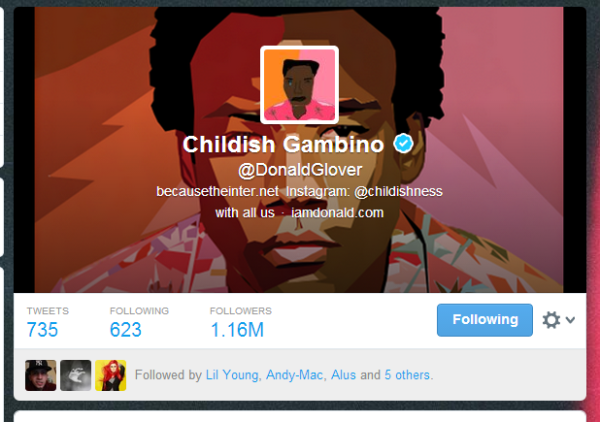Open the Childish Gambino profile picture
Screen dimensions: 600x422
coord(299,85)
